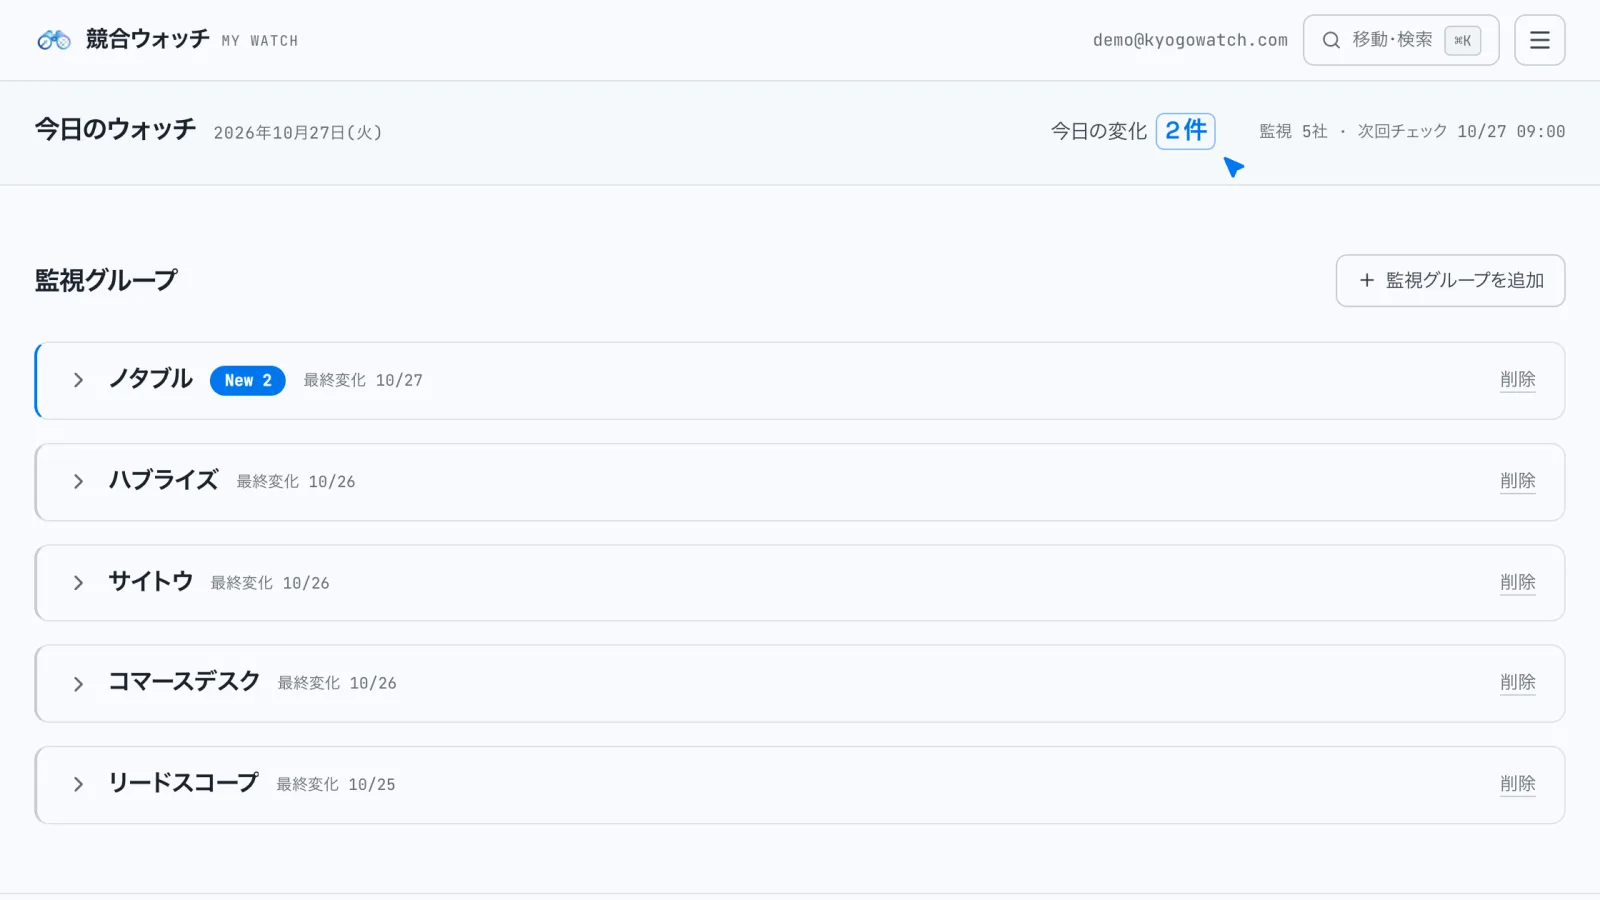Screen dimensions: 1600x900
Task: Click the 監視 5社 status text
Action: coord(1293,132)
